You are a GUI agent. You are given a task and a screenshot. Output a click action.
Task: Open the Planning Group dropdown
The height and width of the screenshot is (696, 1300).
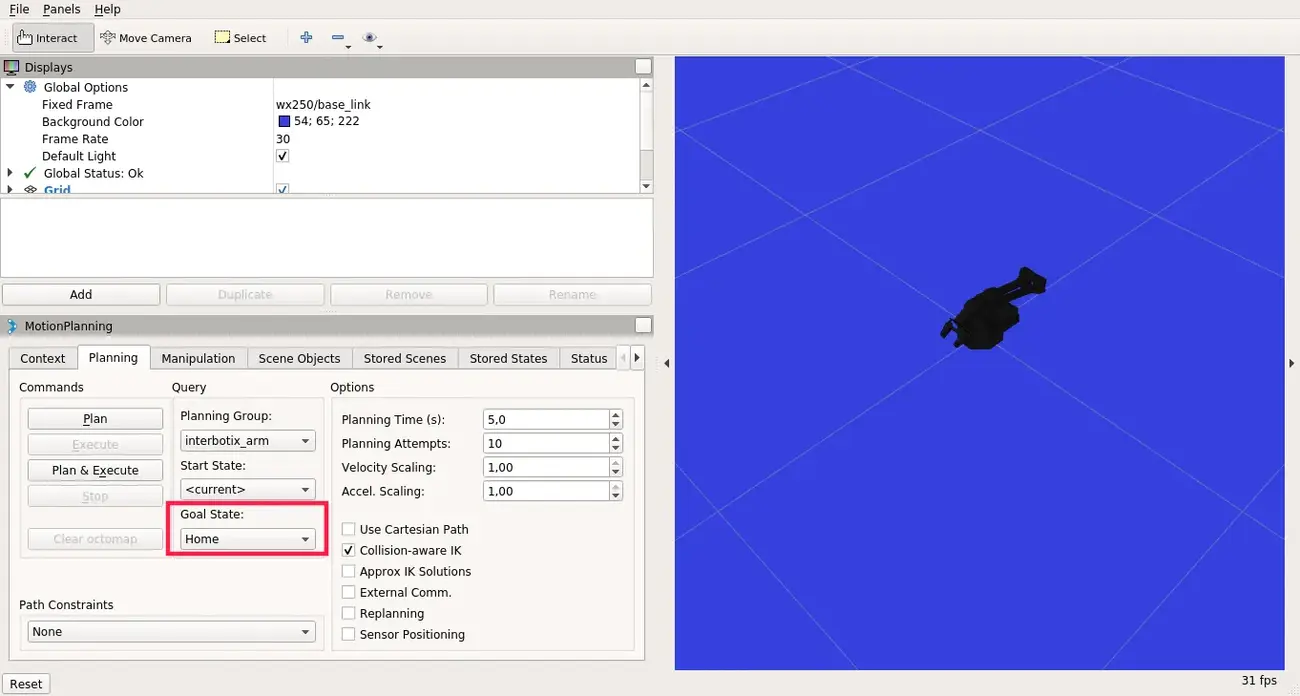248,441
